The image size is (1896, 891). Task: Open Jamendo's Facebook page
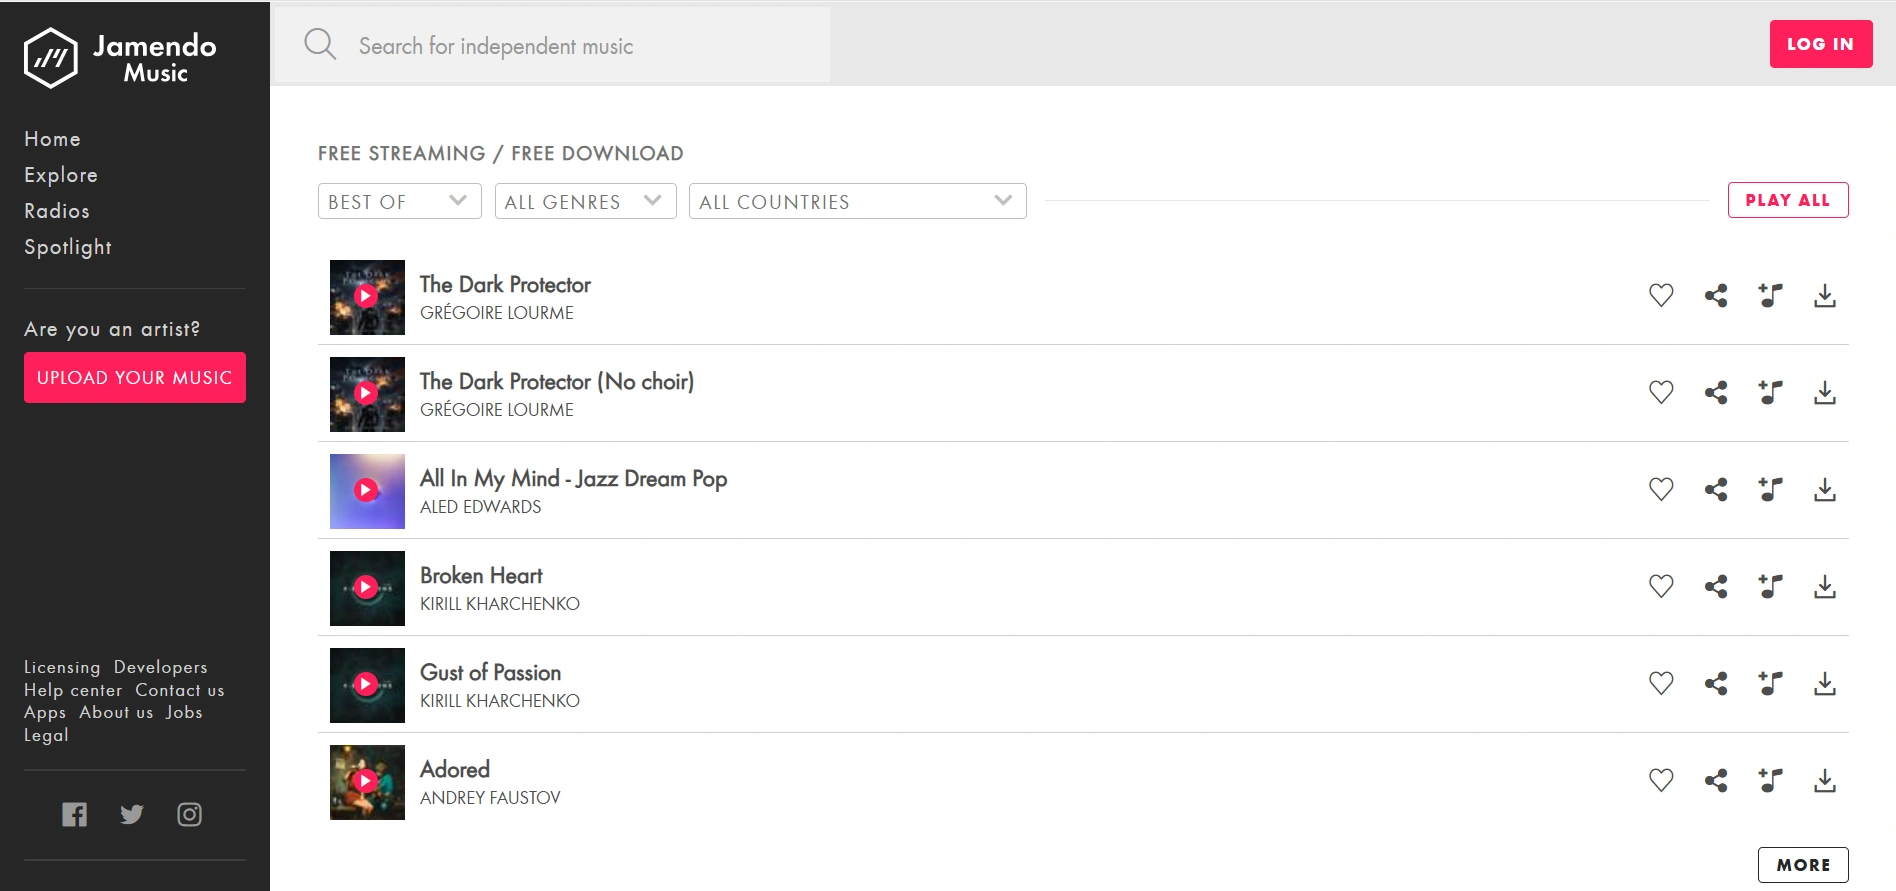pos(74,814)
